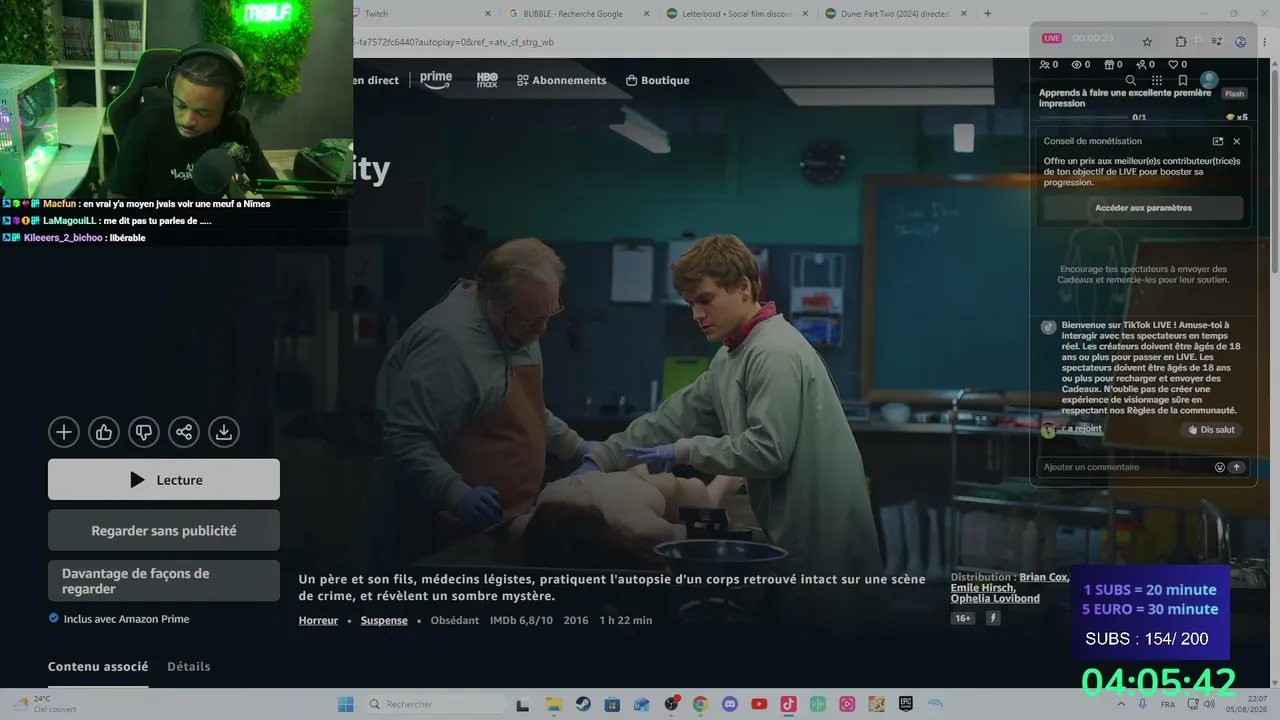Switch to the Letterboxd browser tab

(738, 13)
